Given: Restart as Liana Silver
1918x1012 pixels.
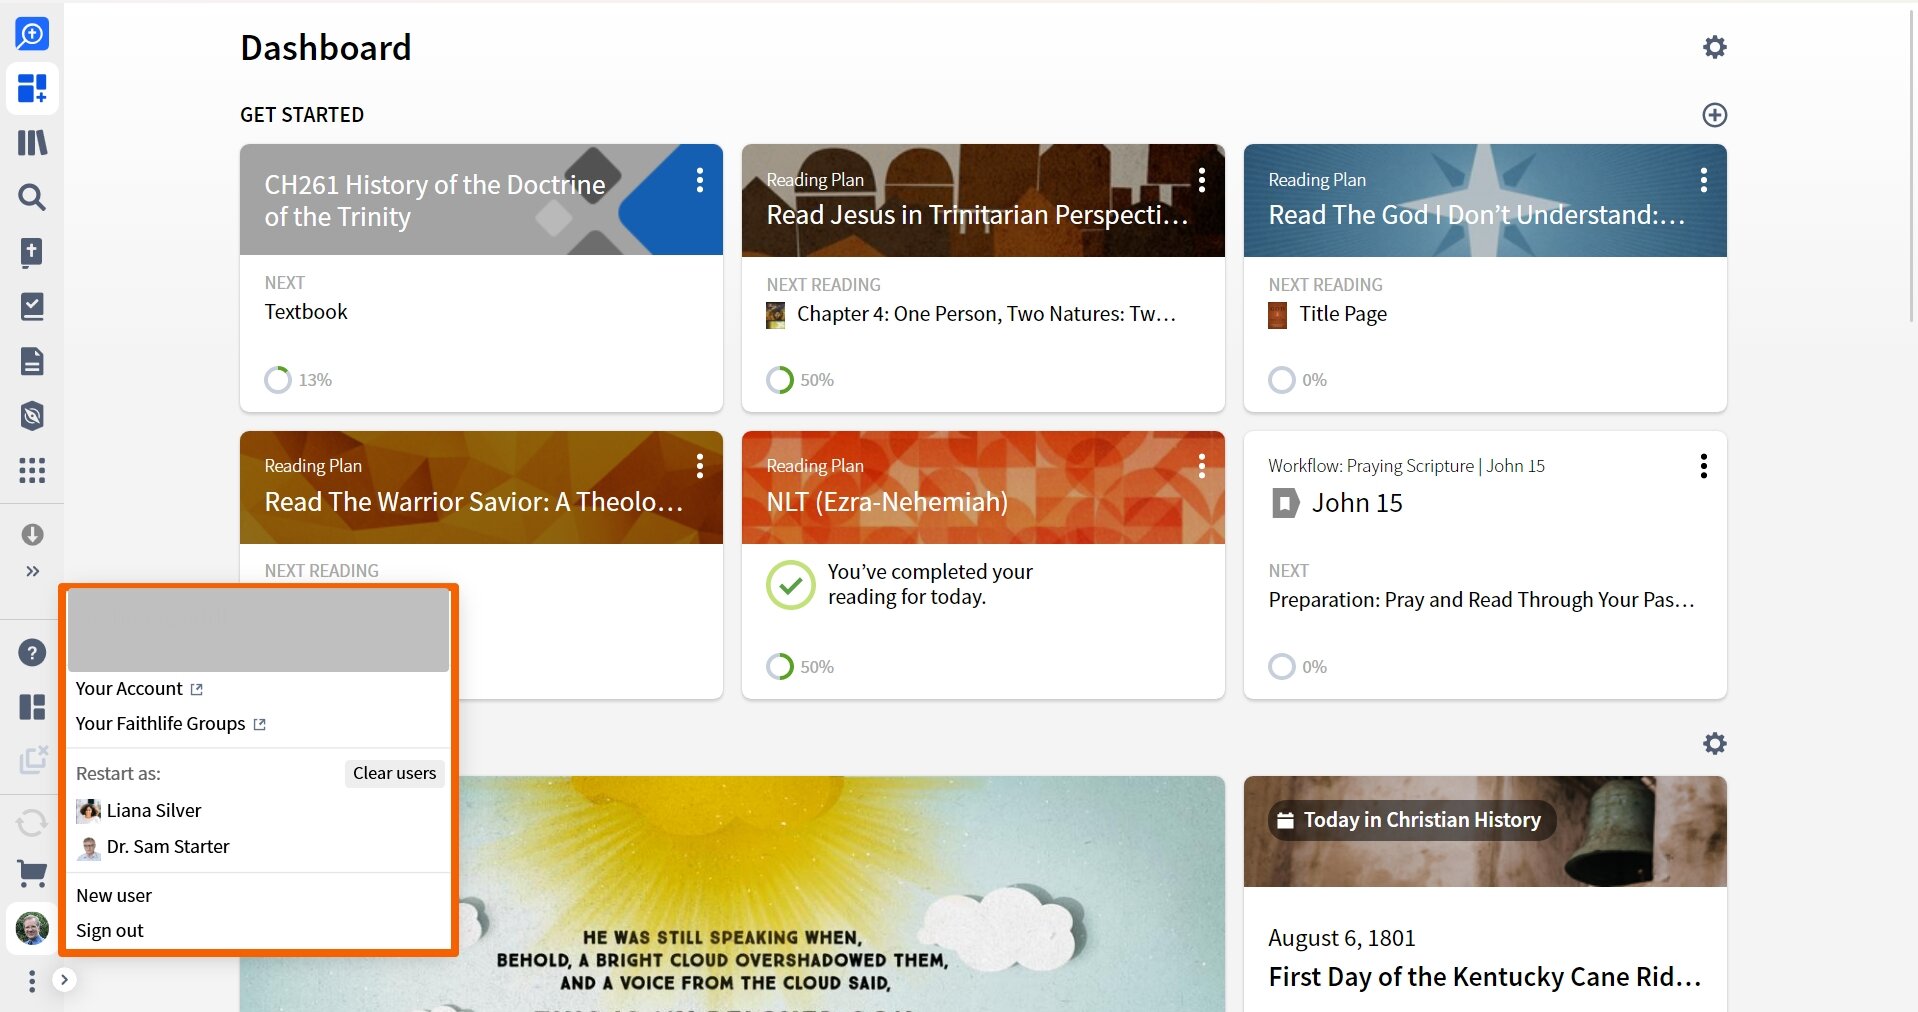Looking at the screenshot, I should click(139, 811).
